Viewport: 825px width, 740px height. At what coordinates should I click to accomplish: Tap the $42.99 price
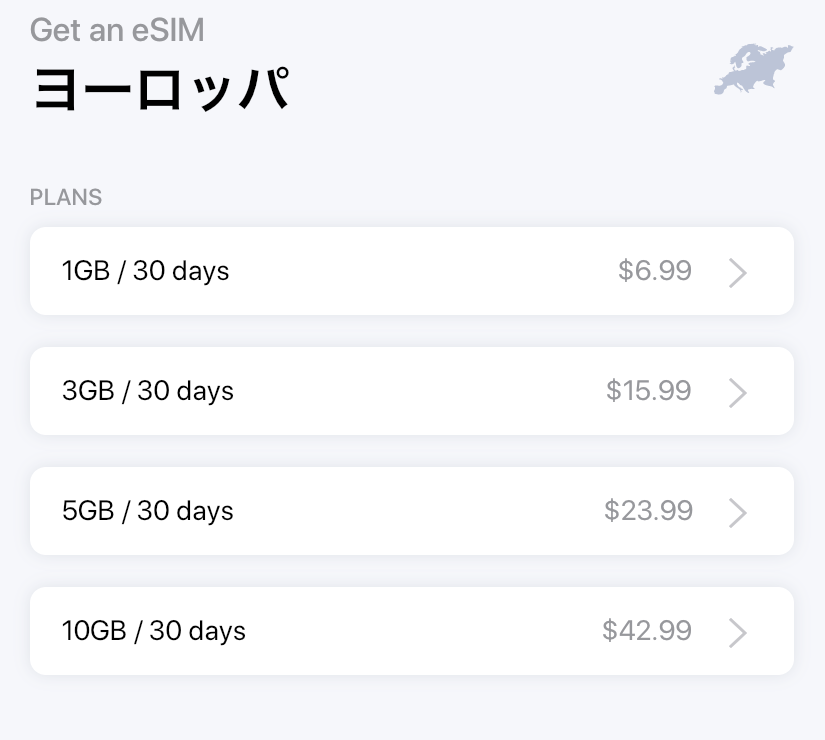[x=647, y=631]
